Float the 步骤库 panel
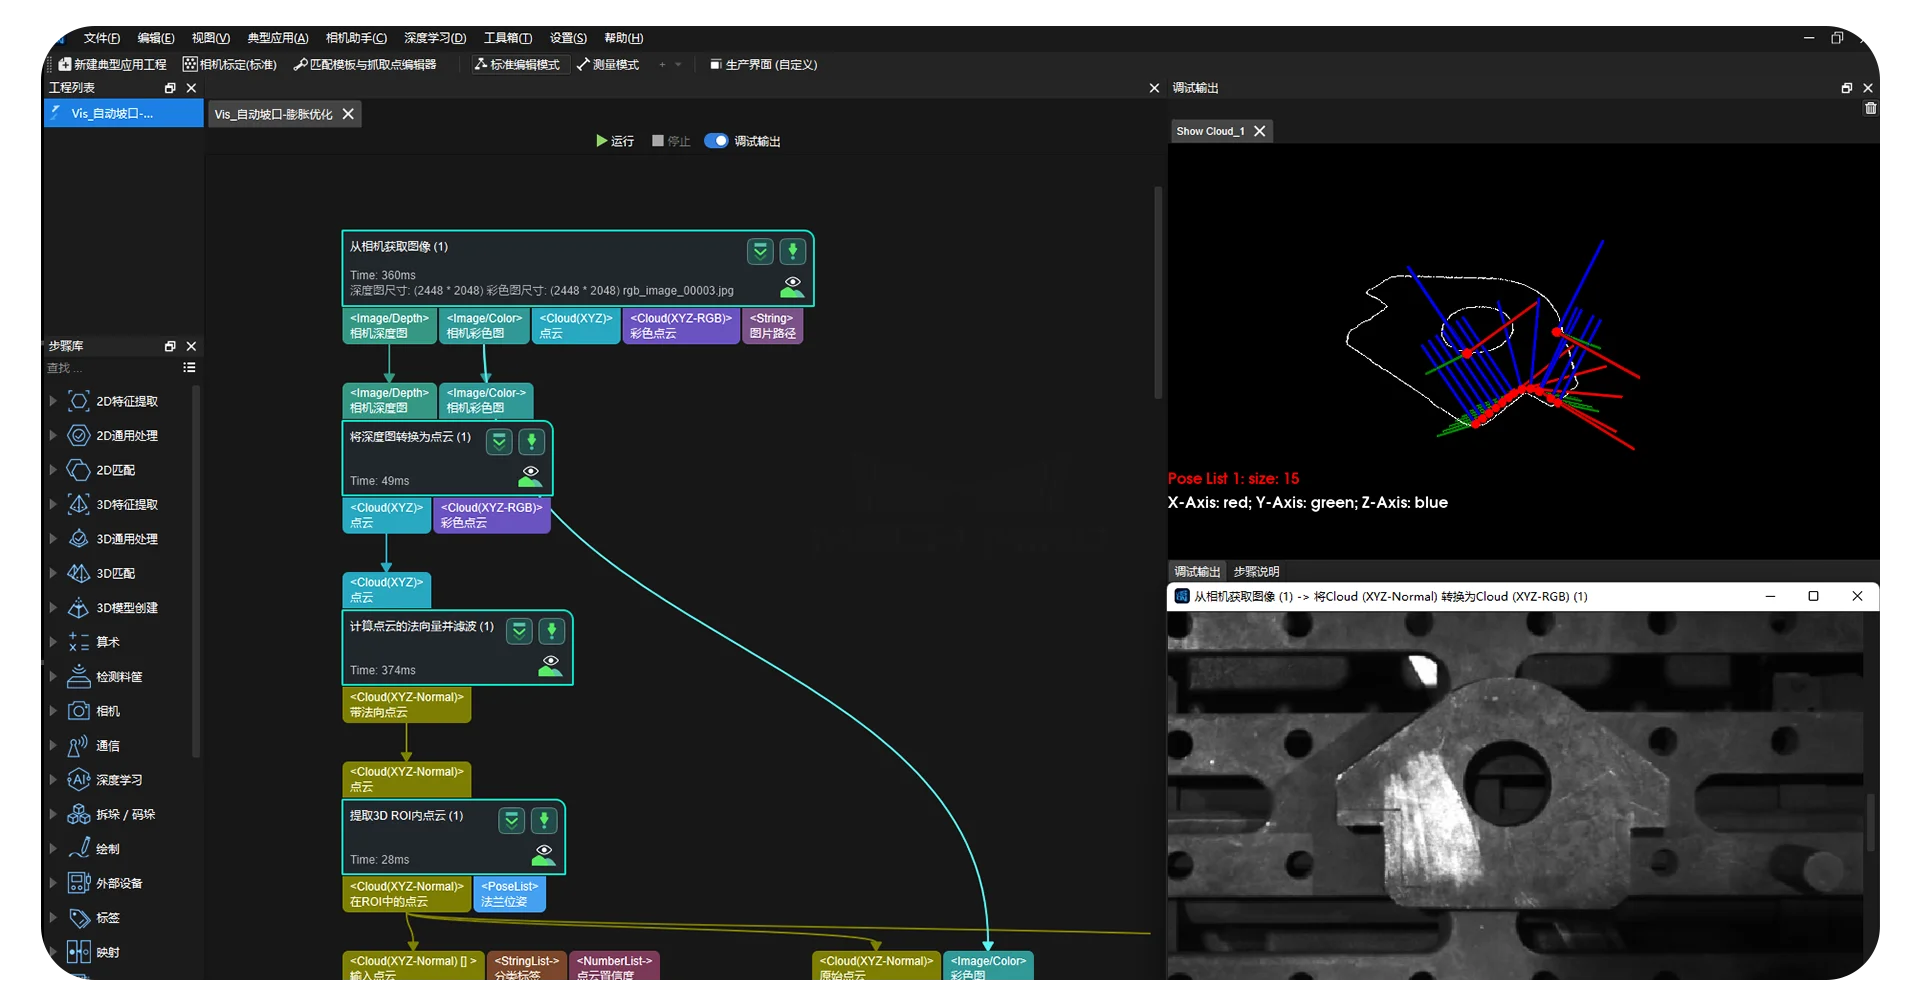The height and width of the screenshot is (1002, 1920). [x=170, y=346]
